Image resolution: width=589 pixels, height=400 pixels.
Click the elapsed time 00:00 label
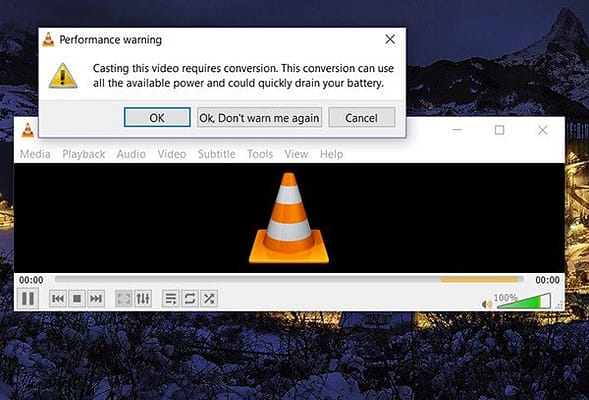[31, 280]
